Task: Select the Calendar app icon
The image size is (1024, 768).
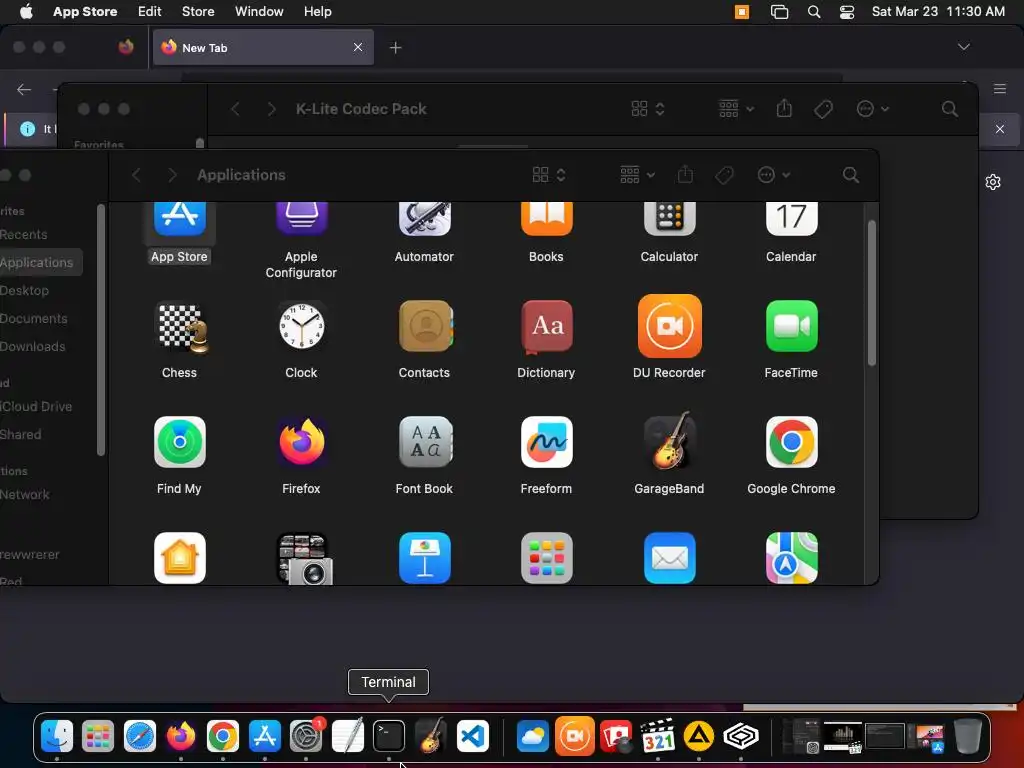Action: [x=792, y=219]
